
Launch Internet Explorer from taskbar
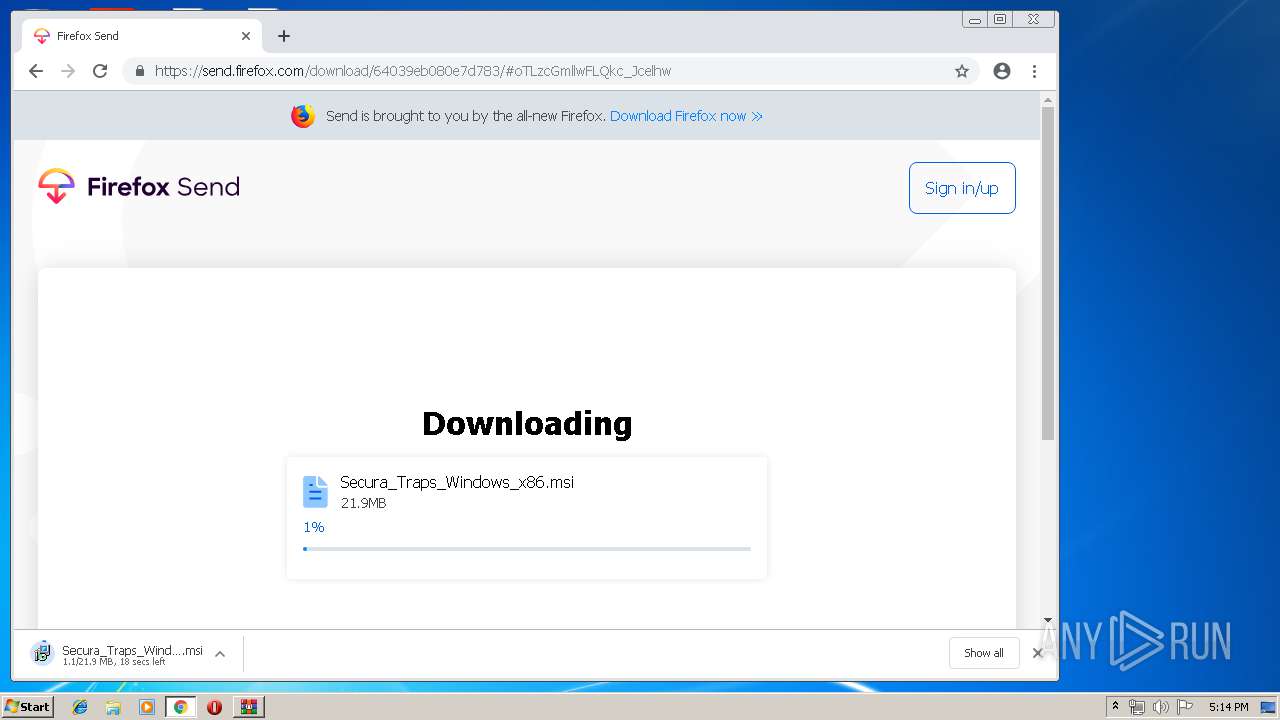(80, 707)
